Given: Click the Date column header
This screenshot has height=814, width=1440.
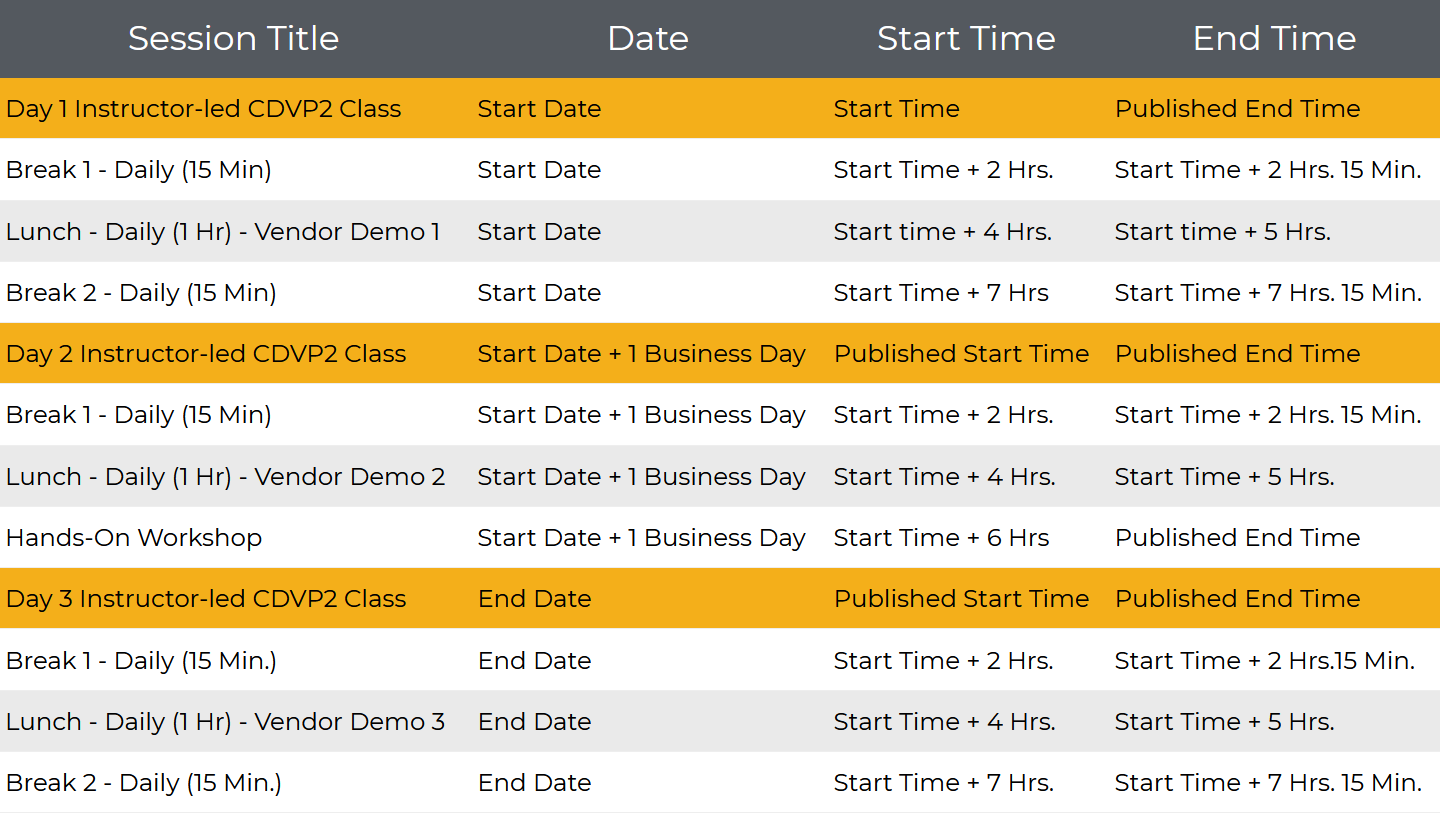Looking at the screenshot, I should 648,38.
